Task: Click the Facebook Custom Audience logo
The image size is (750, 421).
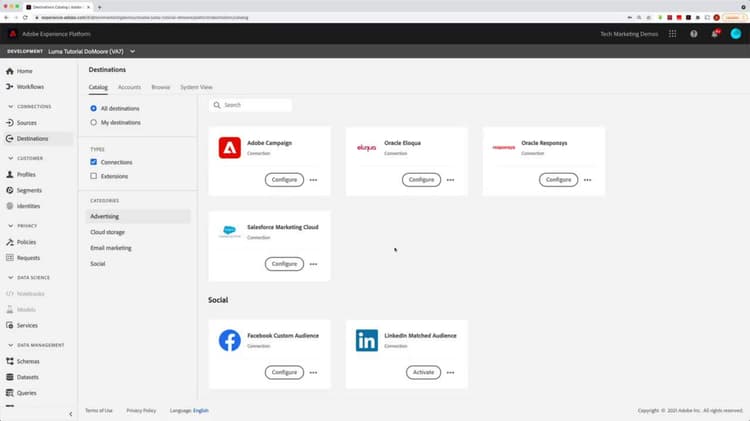Action: 230,340
